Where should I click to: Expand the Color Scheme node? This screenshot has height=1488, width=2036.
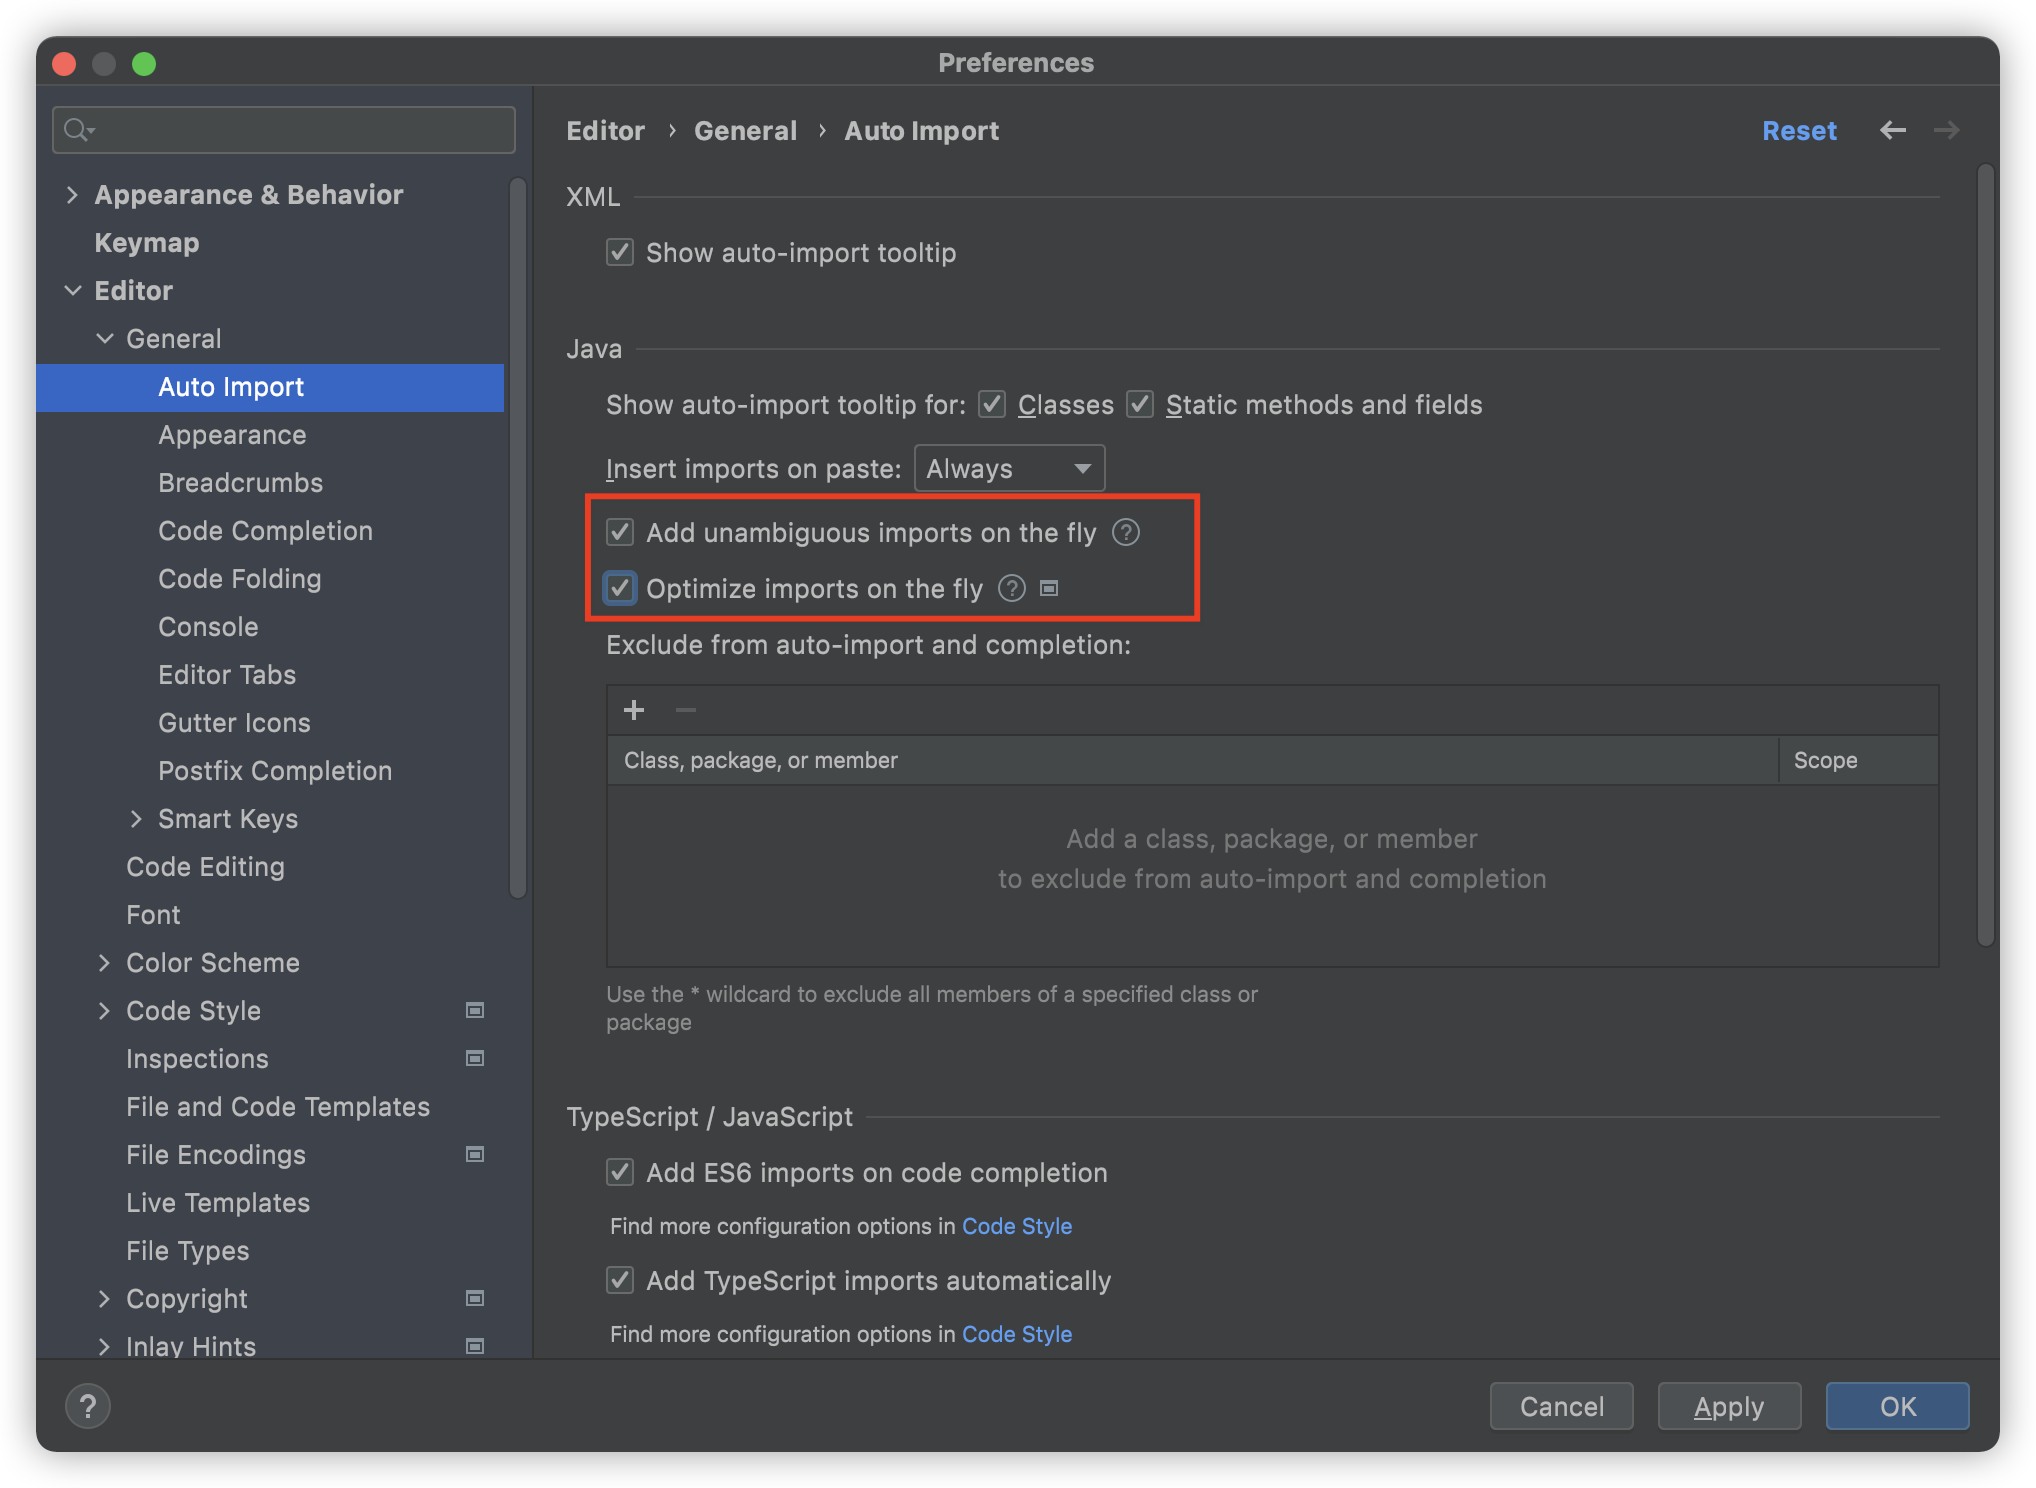[104, 963]
